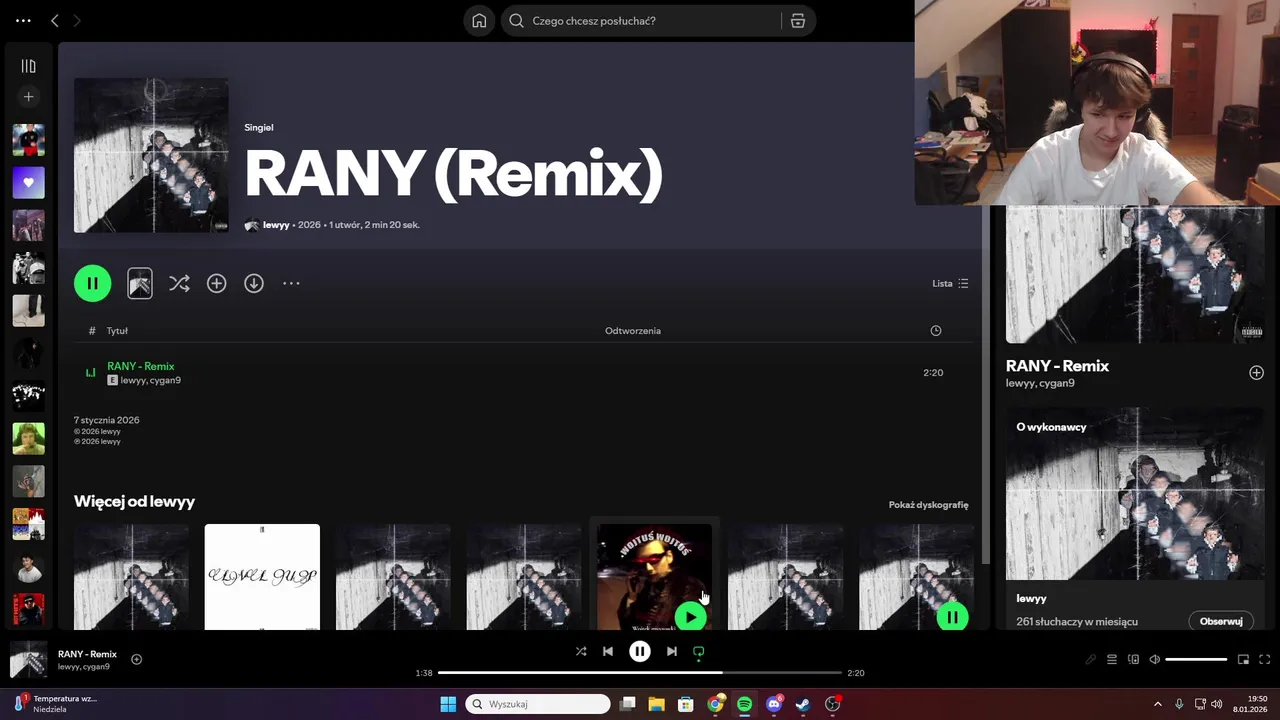Image resolution: width=1280 pixels, height=720 pixels.
Task: Open artist lewyy link under title
Action: point(276,225)
